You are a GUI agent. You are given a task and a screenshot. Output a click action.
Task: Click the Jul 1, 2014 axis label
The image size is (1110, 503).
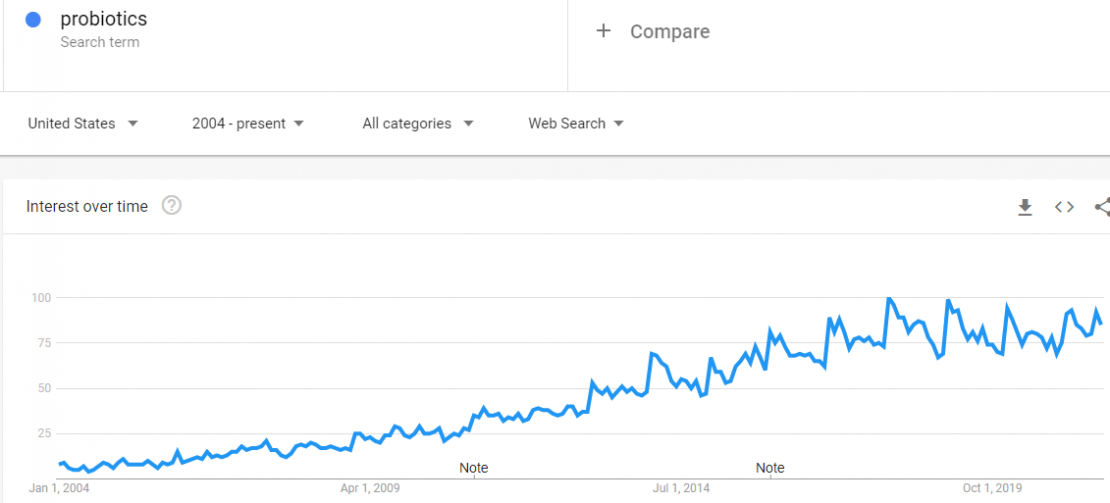(x=681, y=488)
